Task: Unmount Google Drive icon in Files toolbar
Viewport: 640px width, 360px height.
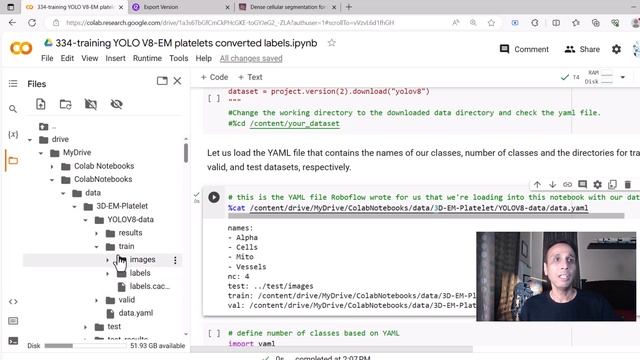Action: (91, 104)
